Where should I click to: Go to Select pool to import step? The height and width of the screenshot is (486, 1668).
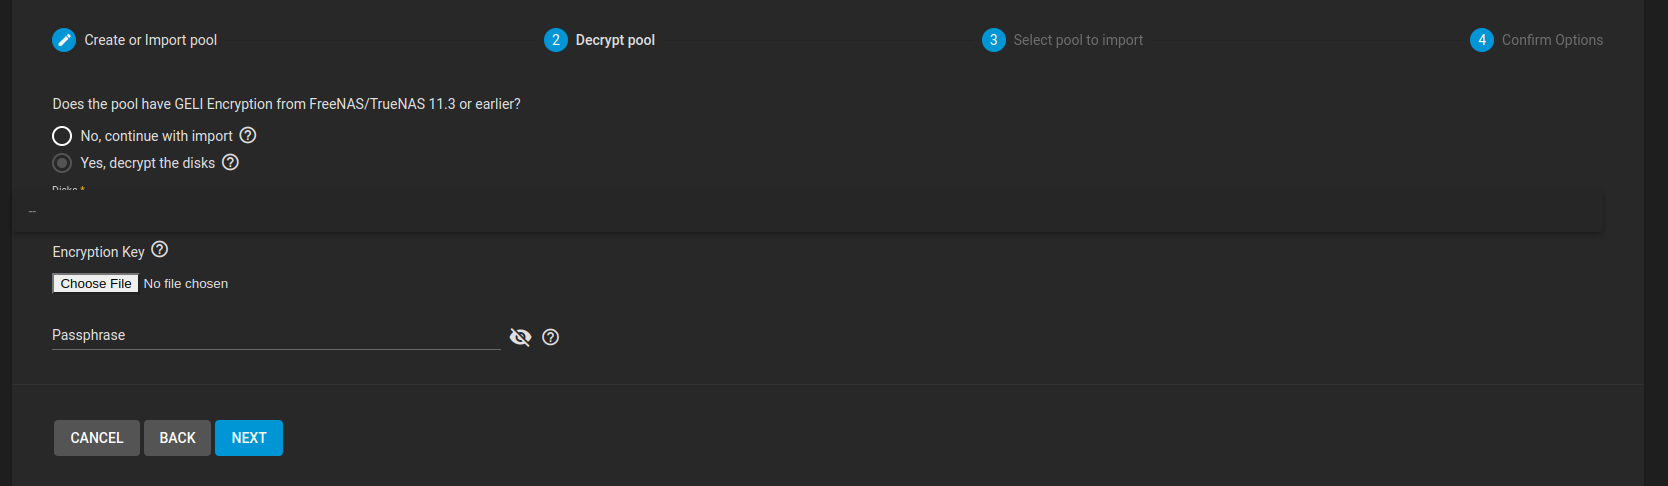coord(1078,40)
